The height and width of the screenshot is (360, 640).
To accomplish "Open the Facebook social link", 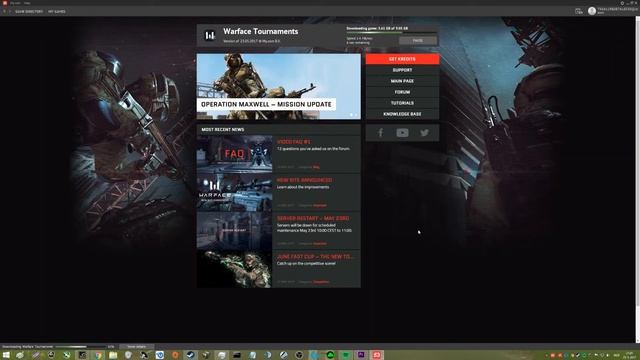I will click(380, 133).
